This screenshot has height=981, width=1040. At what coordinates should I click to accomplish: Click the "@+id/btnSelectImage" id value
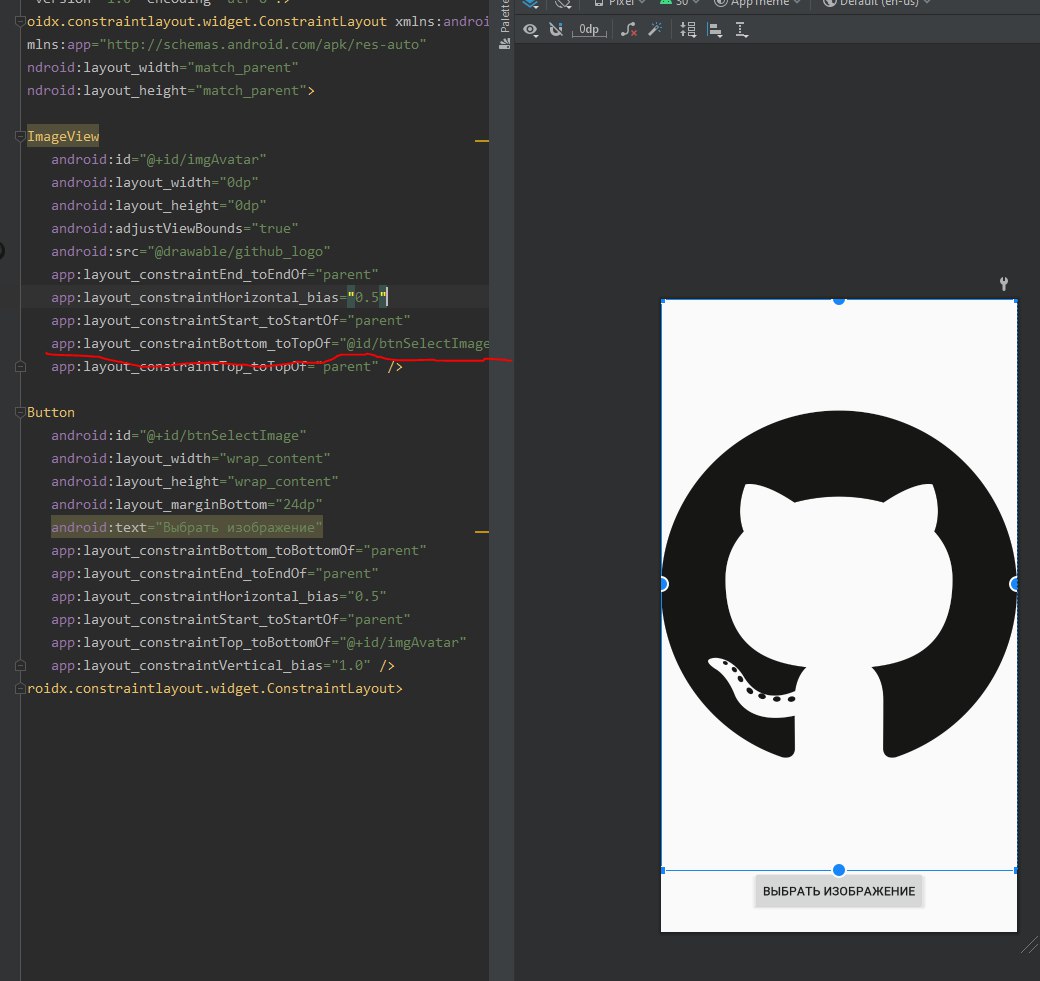coord(223,435)
